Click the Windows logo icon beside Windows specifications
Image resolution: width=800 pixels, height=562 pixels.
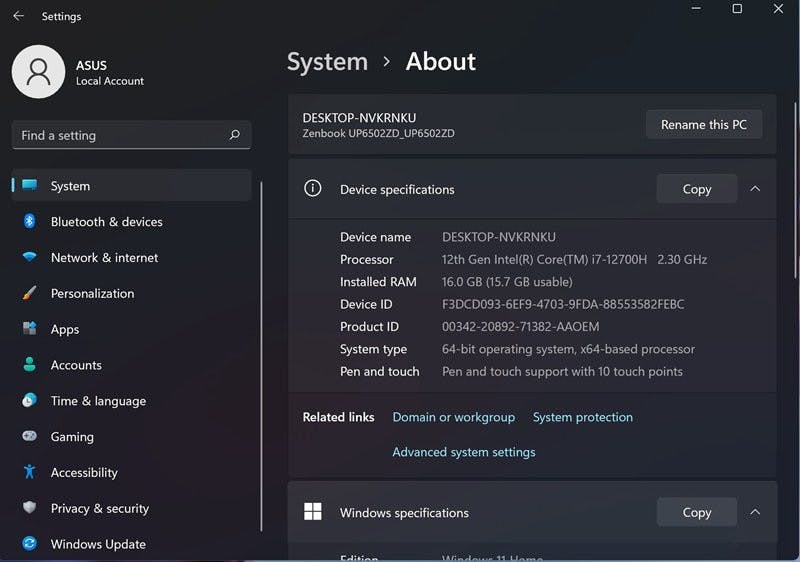[x=313, y=512]
